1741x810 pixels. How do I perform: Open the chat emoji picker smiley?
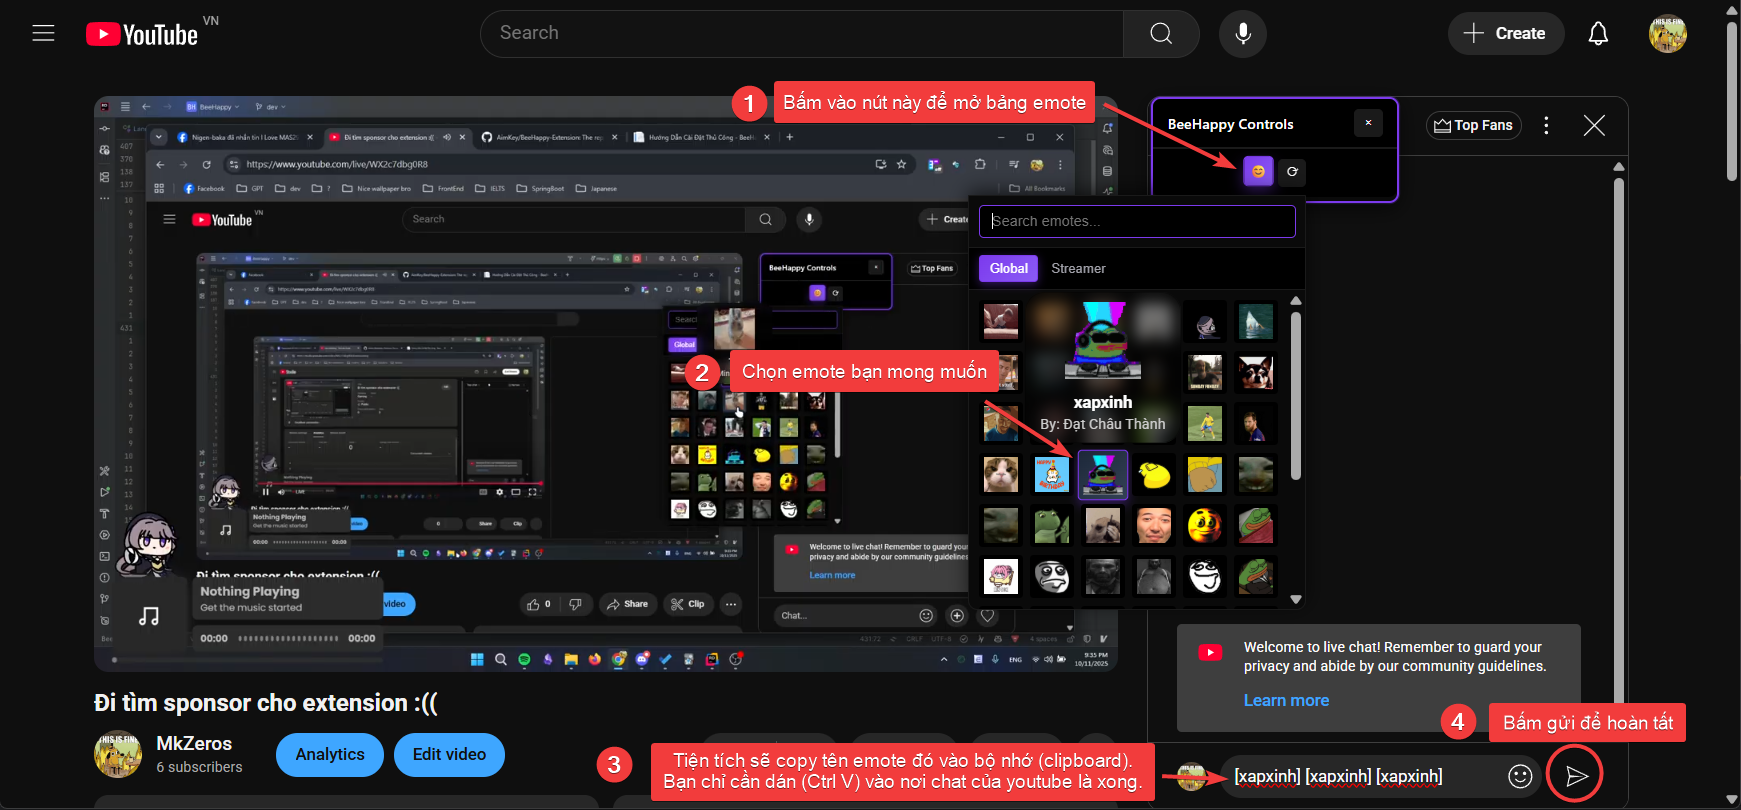(x=1519, y=776)
